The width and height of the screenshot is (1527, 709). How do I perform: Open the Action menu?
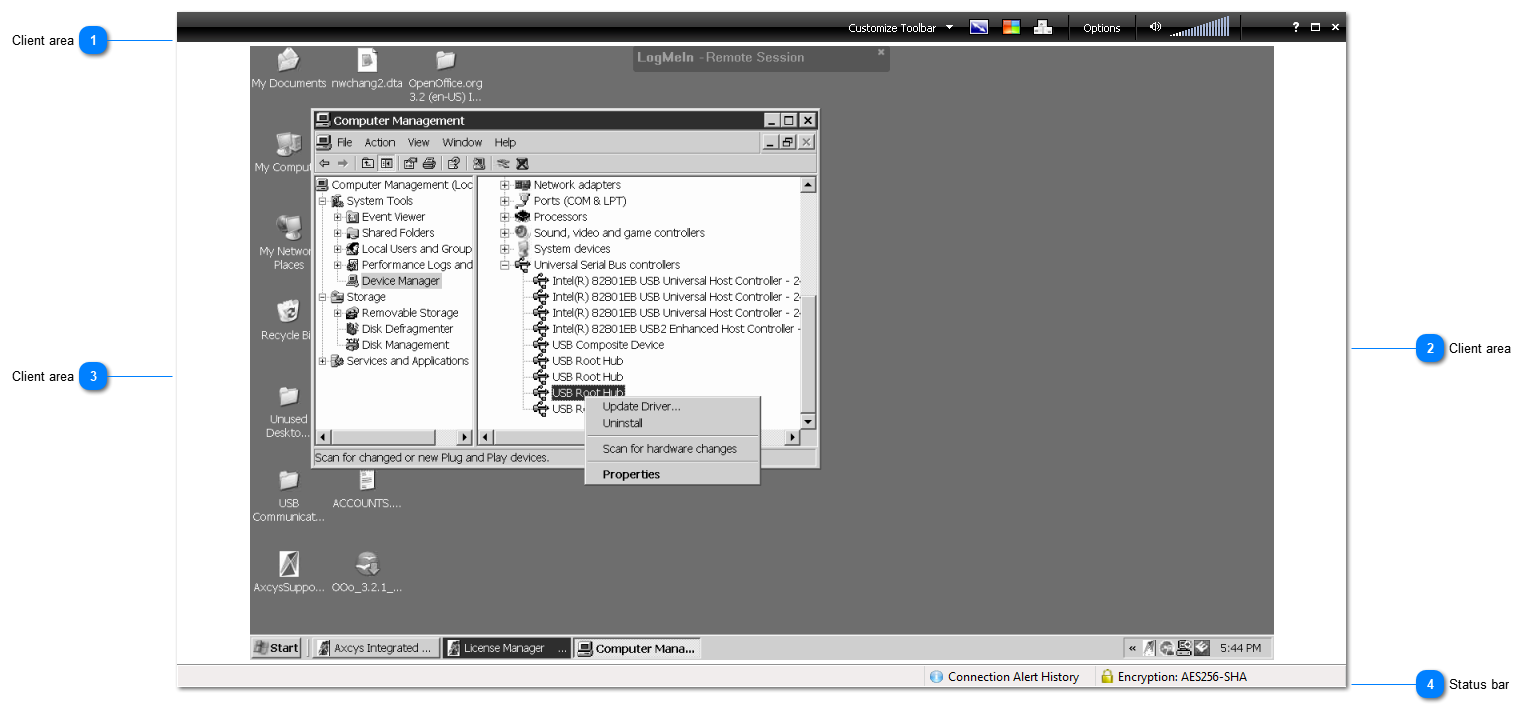380,142
